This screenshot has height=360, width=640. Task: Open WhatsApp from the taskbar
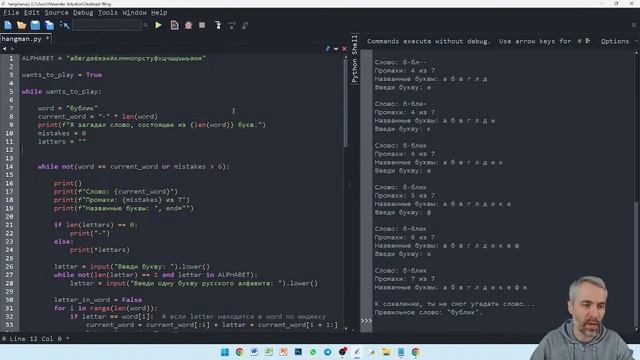pos(313,352)
